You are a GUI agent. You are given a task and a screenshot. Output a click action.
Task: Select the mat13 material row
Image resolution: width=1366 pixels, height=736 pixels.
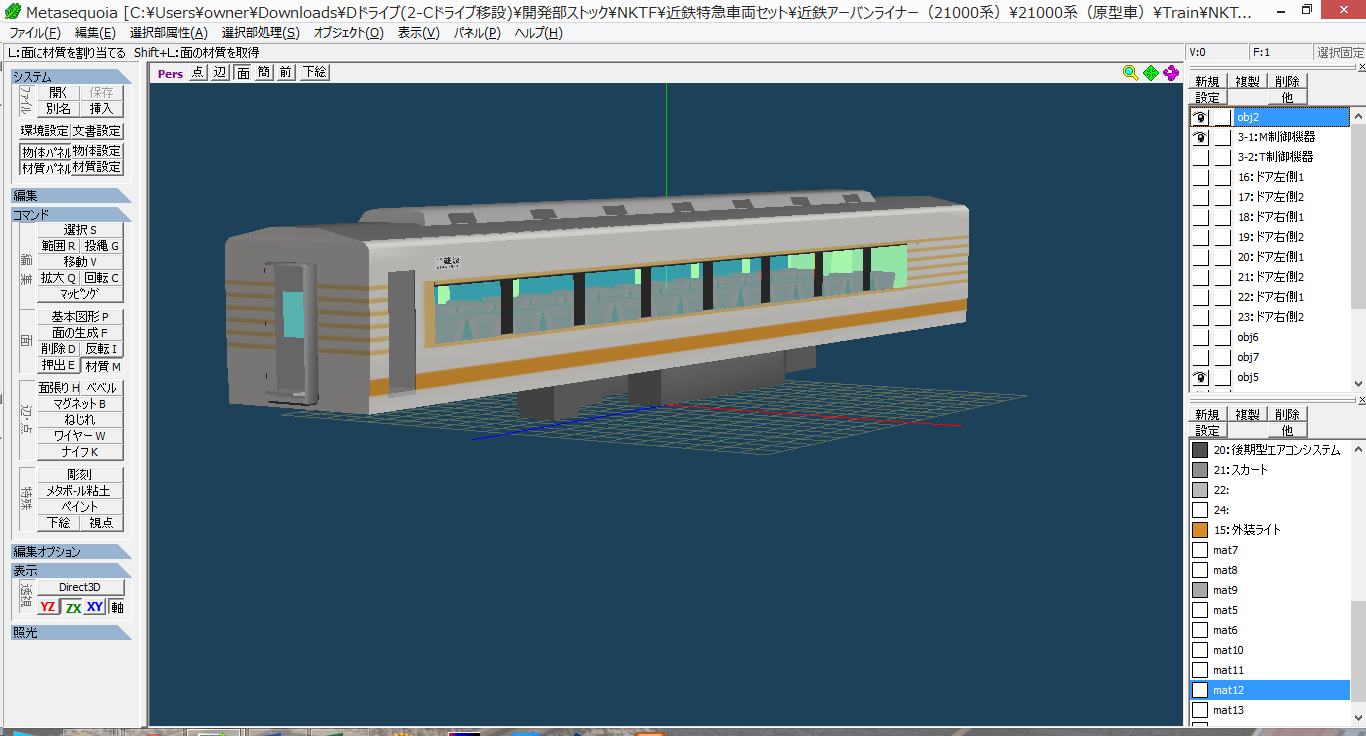(1270, 710)
